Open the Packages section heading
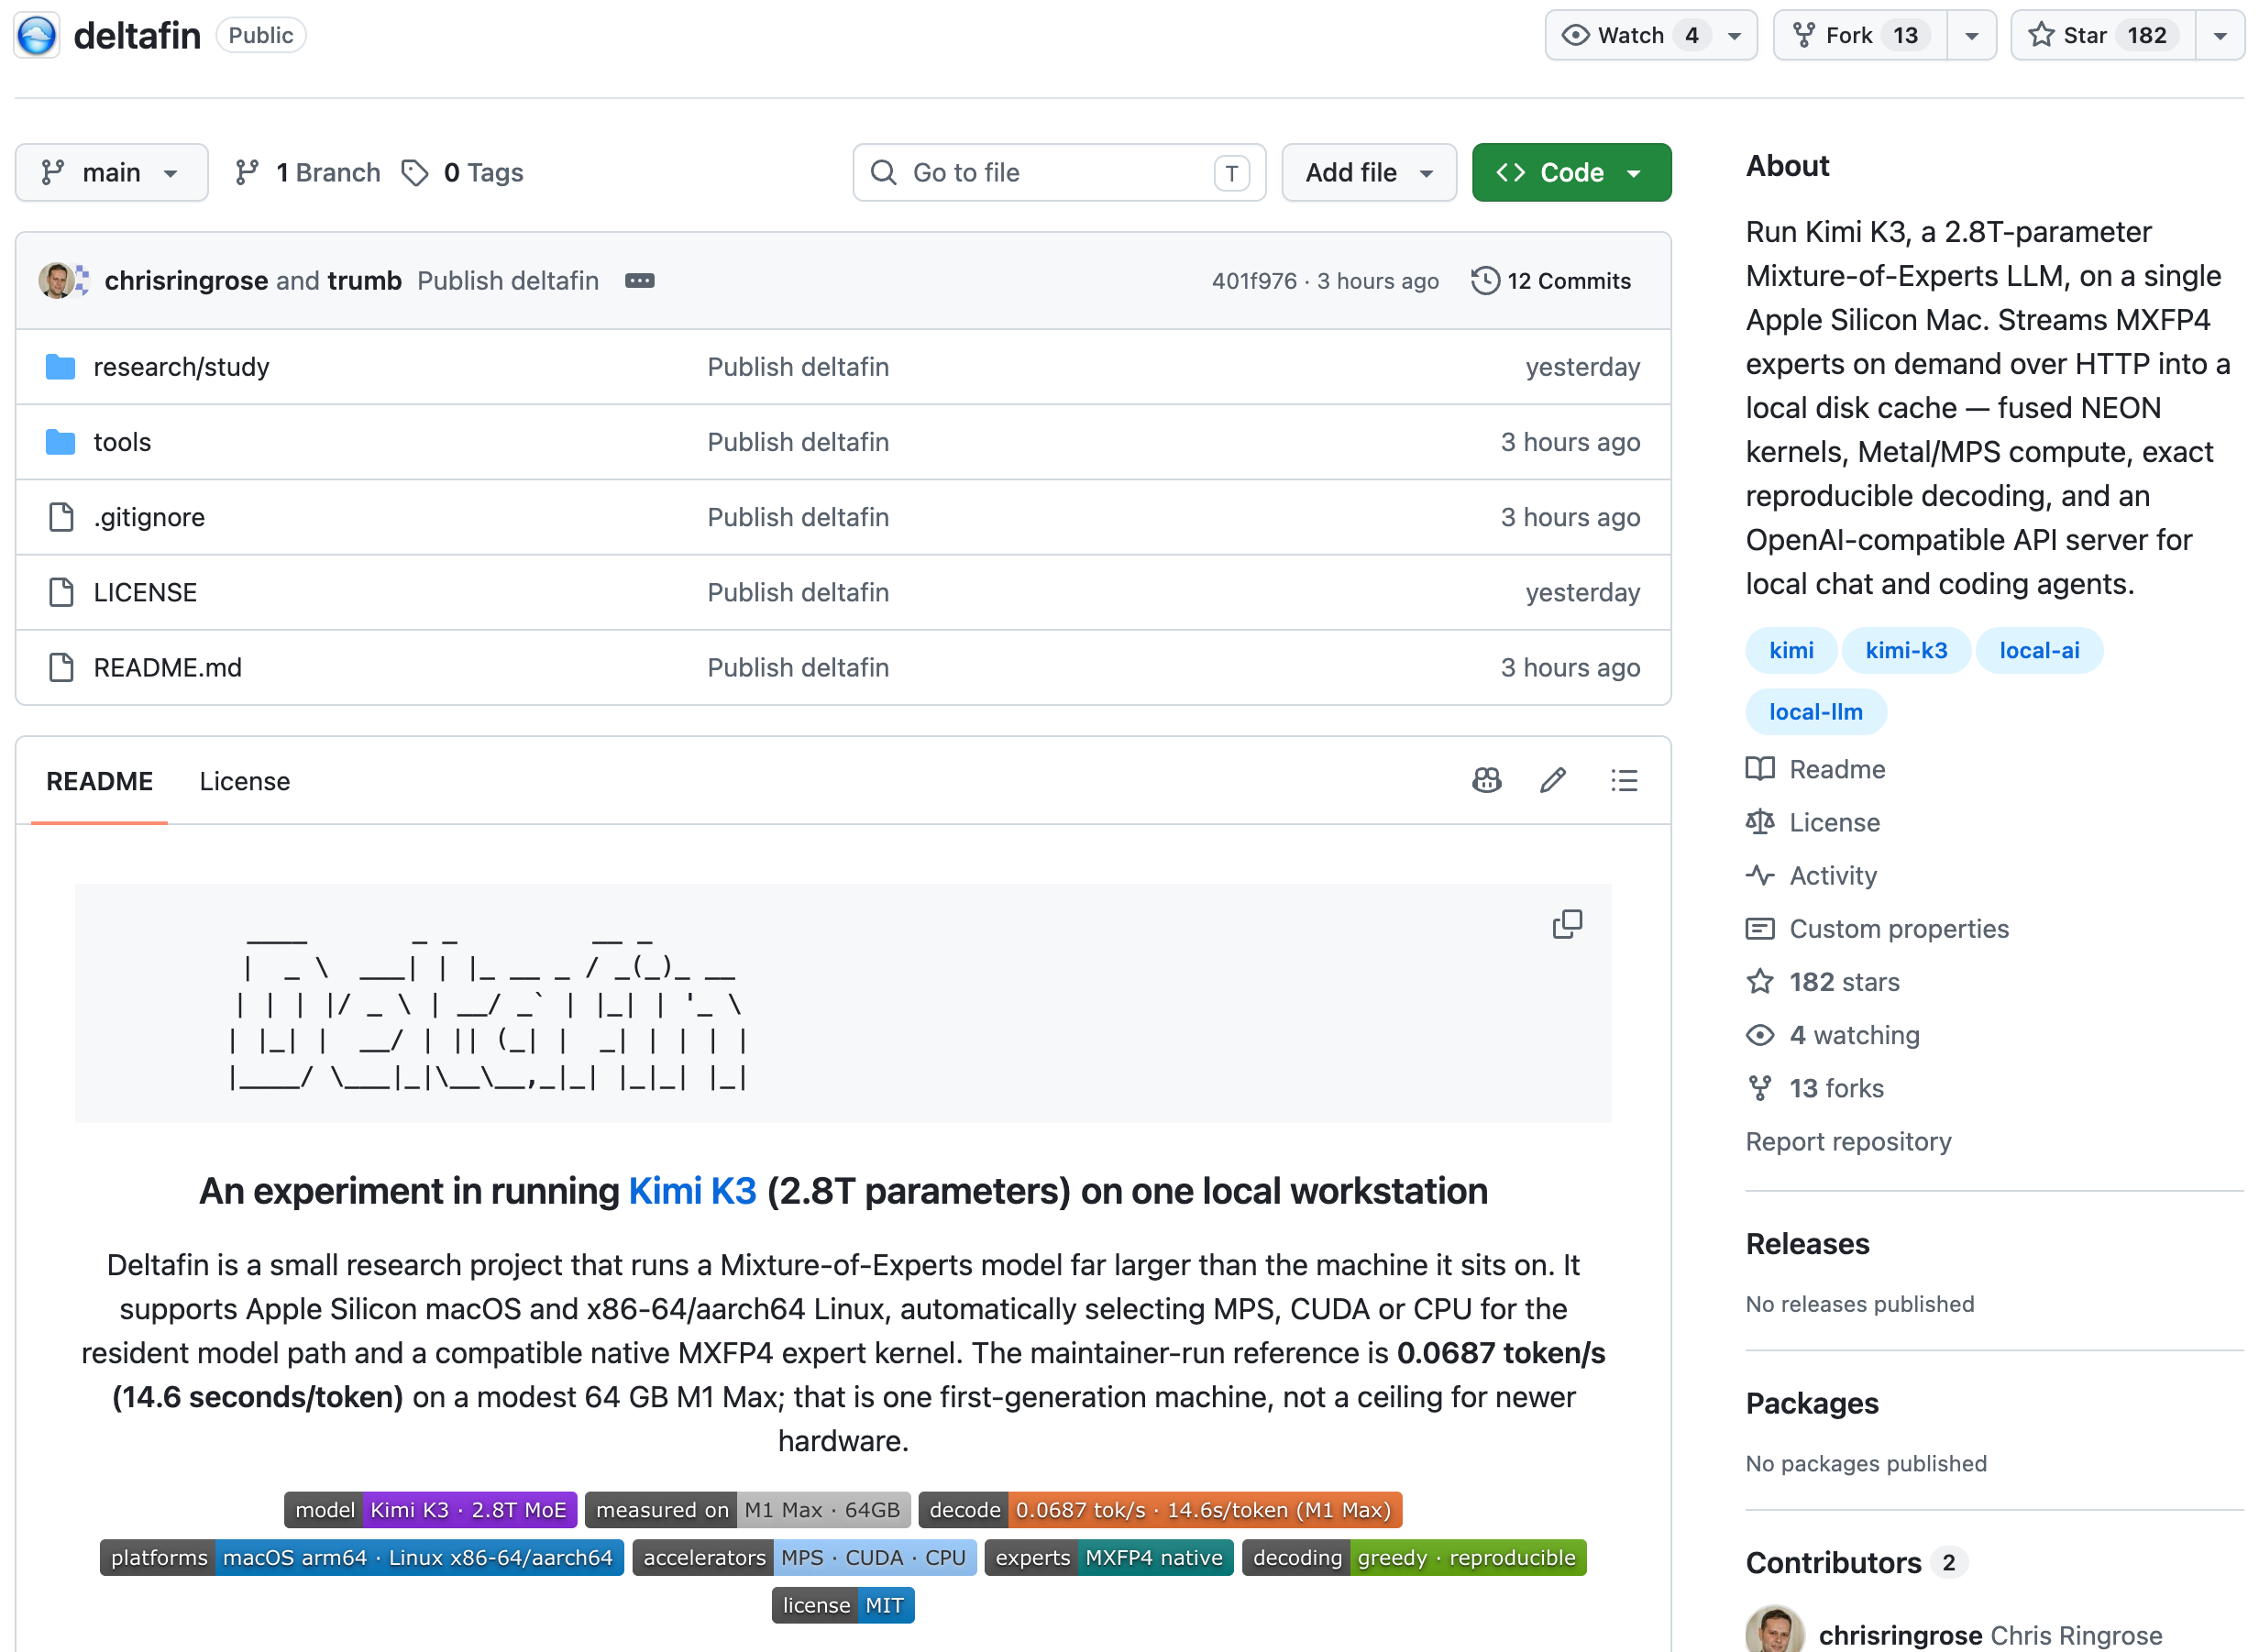The width and height of the screenshot is (2259, 1652). tap(1812, 1404)
